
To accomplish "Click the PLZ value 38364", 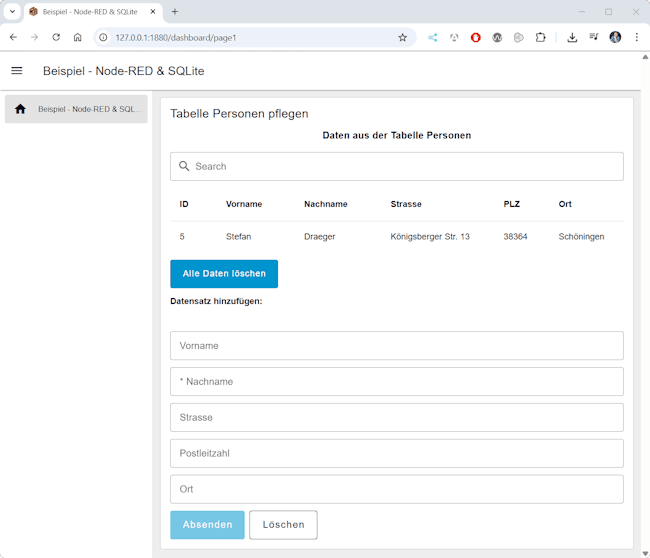I will click(515, 237).
